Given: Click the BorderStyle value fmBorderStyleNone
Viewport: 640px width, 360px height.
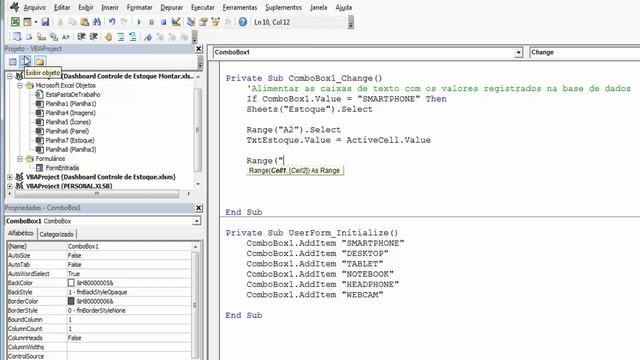Looking at the screenshot, I should coord(129,310).
